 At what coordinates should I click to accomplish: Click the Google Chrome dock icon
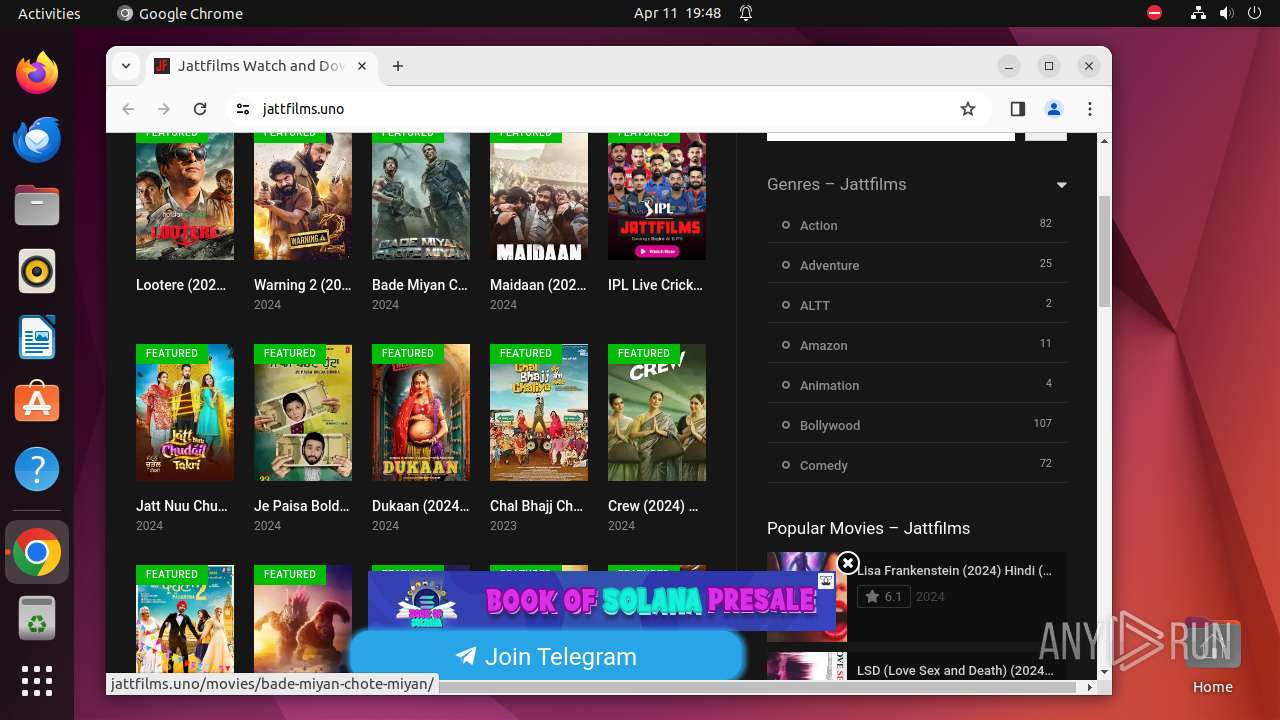tap(37, 552)
